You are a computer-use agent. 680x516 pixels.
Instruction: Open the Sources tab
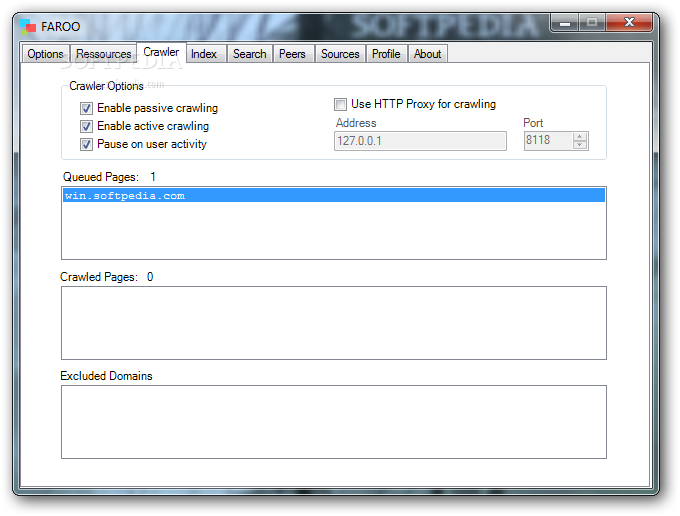tap(340, 54)
